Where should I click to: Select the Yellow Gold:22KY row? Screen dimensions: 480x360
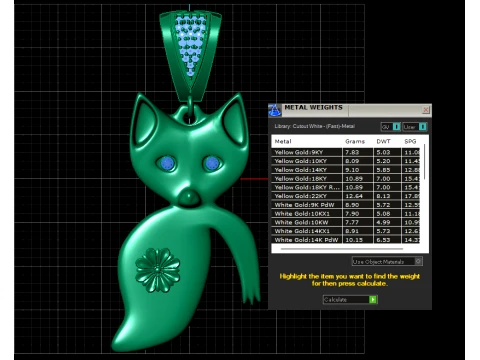pyautogui.click(x=346, y=196)
